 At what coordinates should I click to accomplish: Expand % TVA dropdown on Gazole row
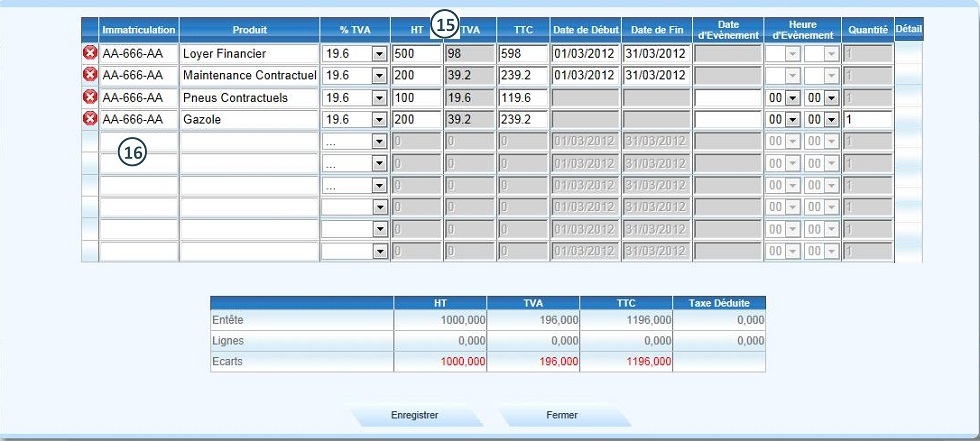click(x=378, y=119)
